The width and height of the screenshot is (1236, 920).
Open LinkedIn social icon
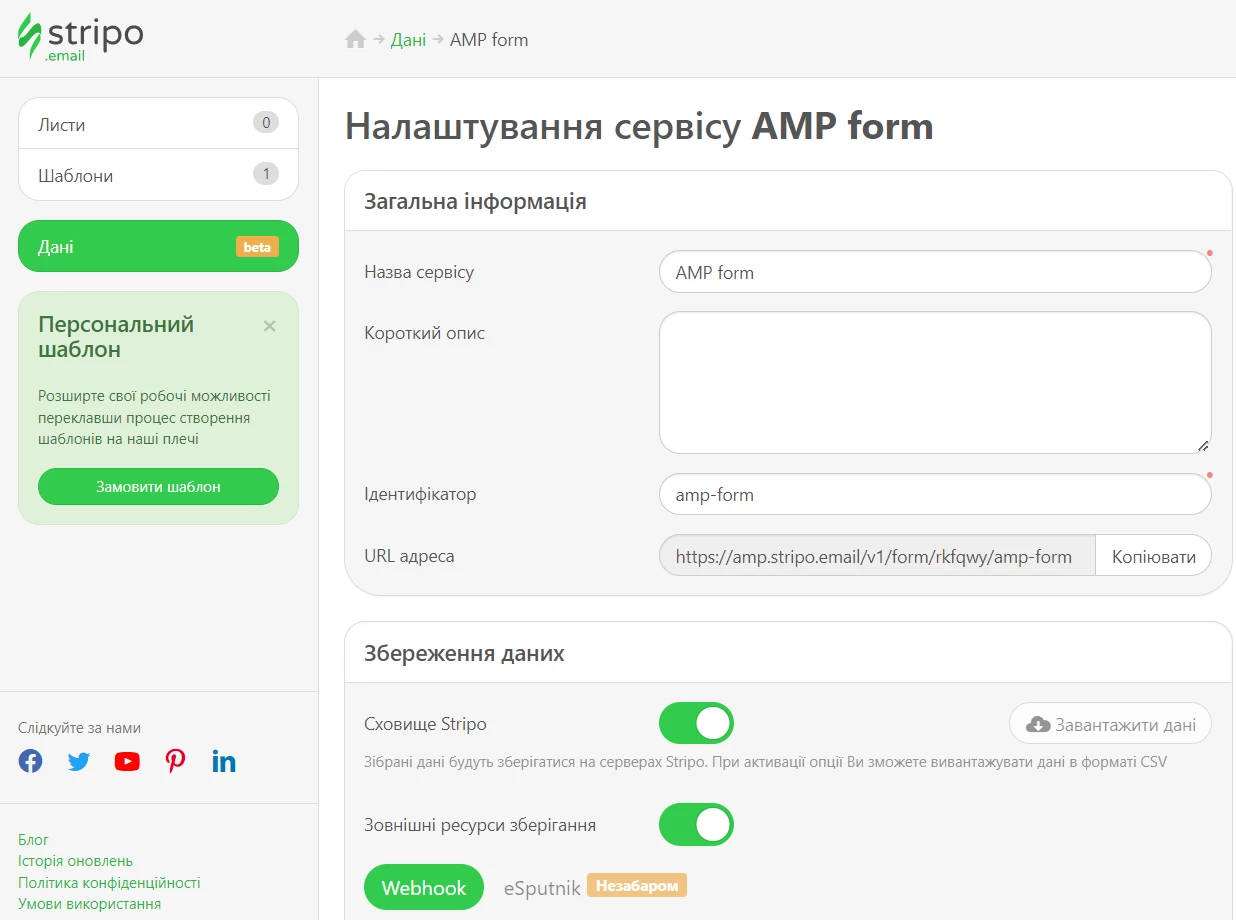point(224,761)
